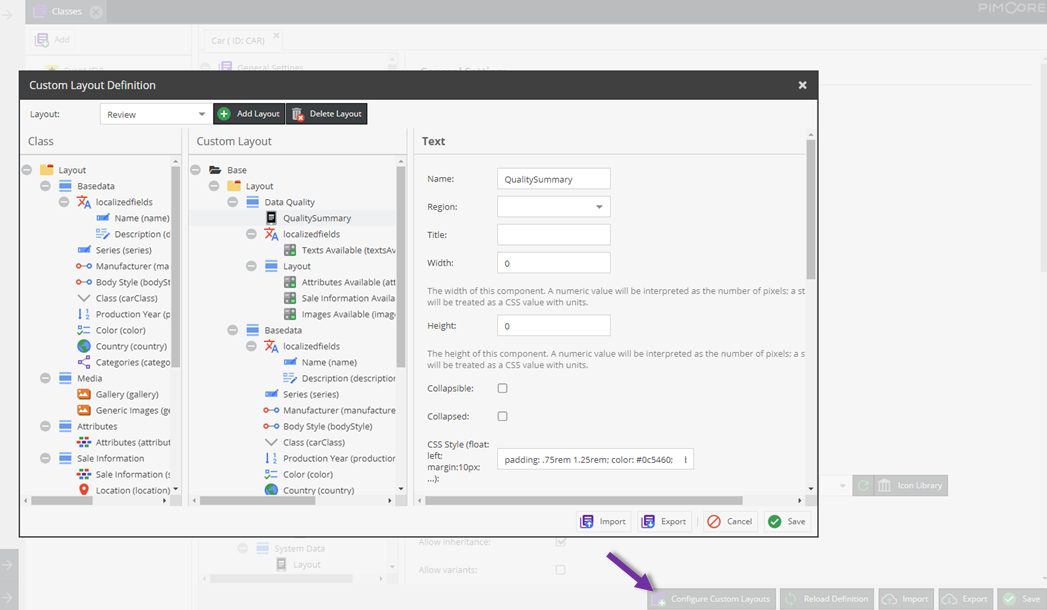
Task: Click the Base folder icon
Action: [215, 170]
